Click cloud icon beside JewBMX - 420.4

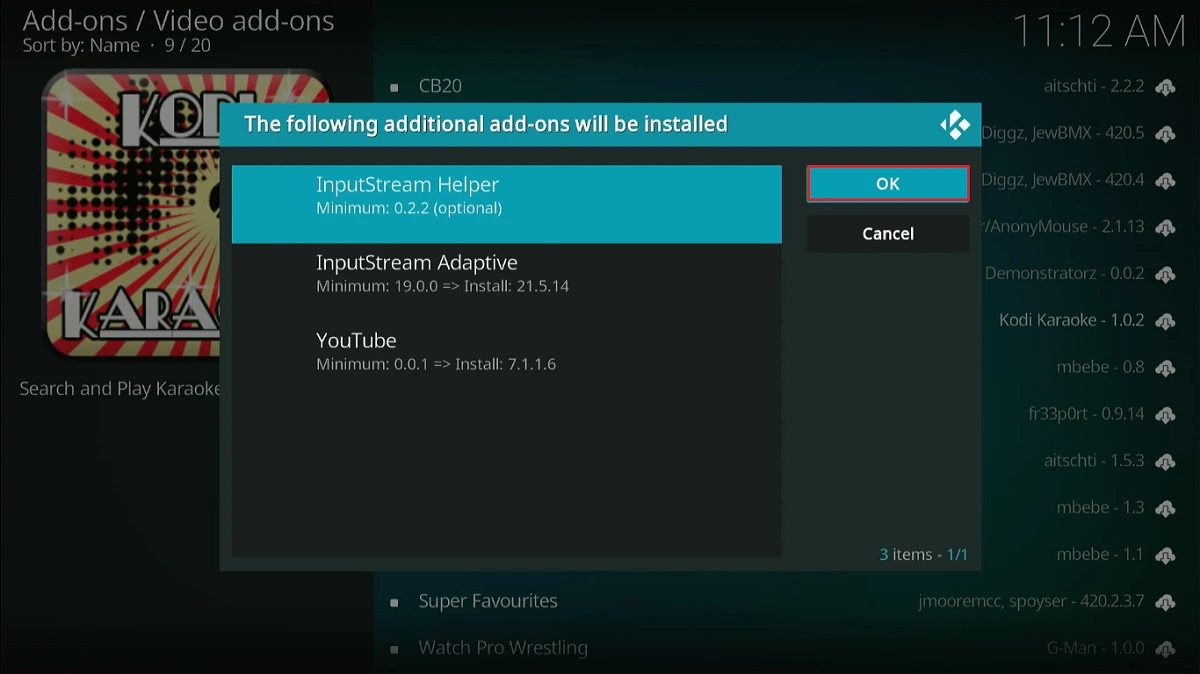1164,180
